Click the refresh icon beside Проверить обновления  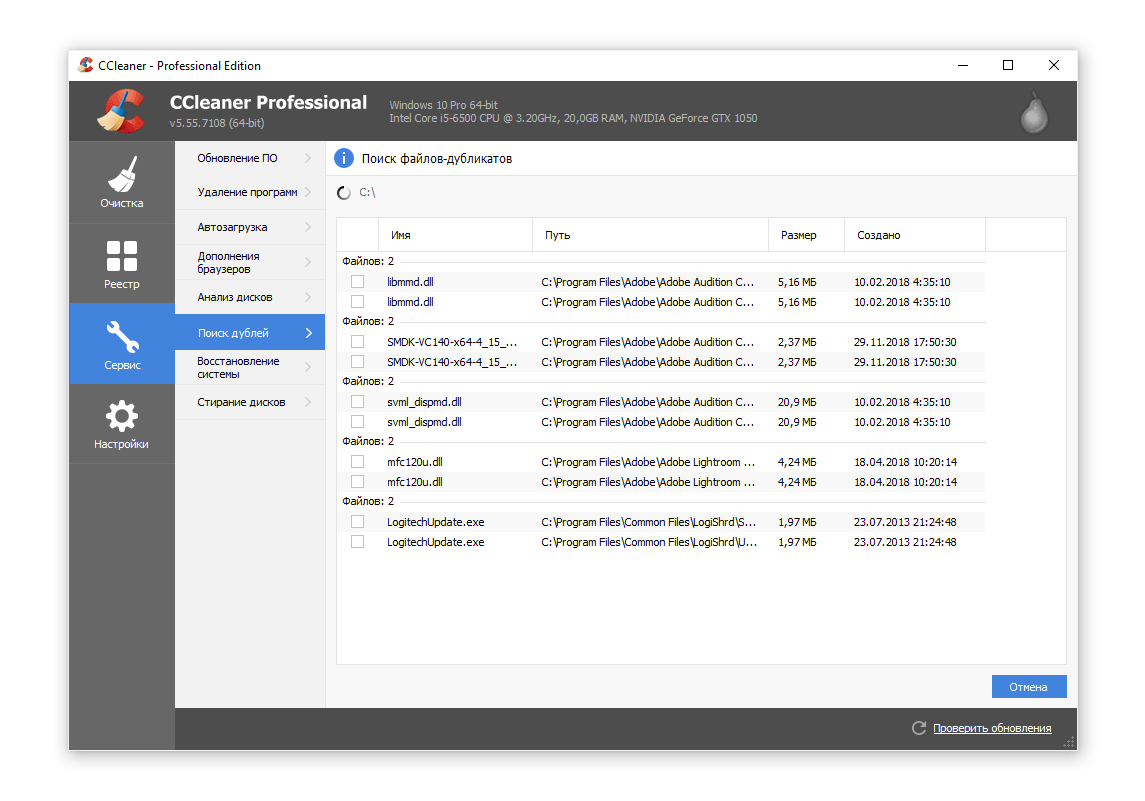(919, 728)
